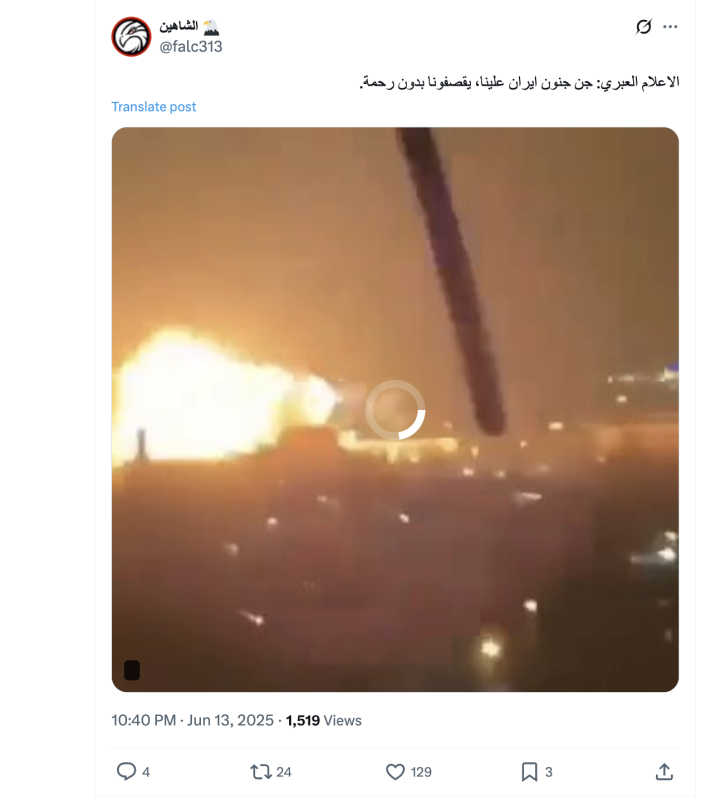Click the black square in video corner
This screenshot has width=706, height=800.
[x=132, y=670]
